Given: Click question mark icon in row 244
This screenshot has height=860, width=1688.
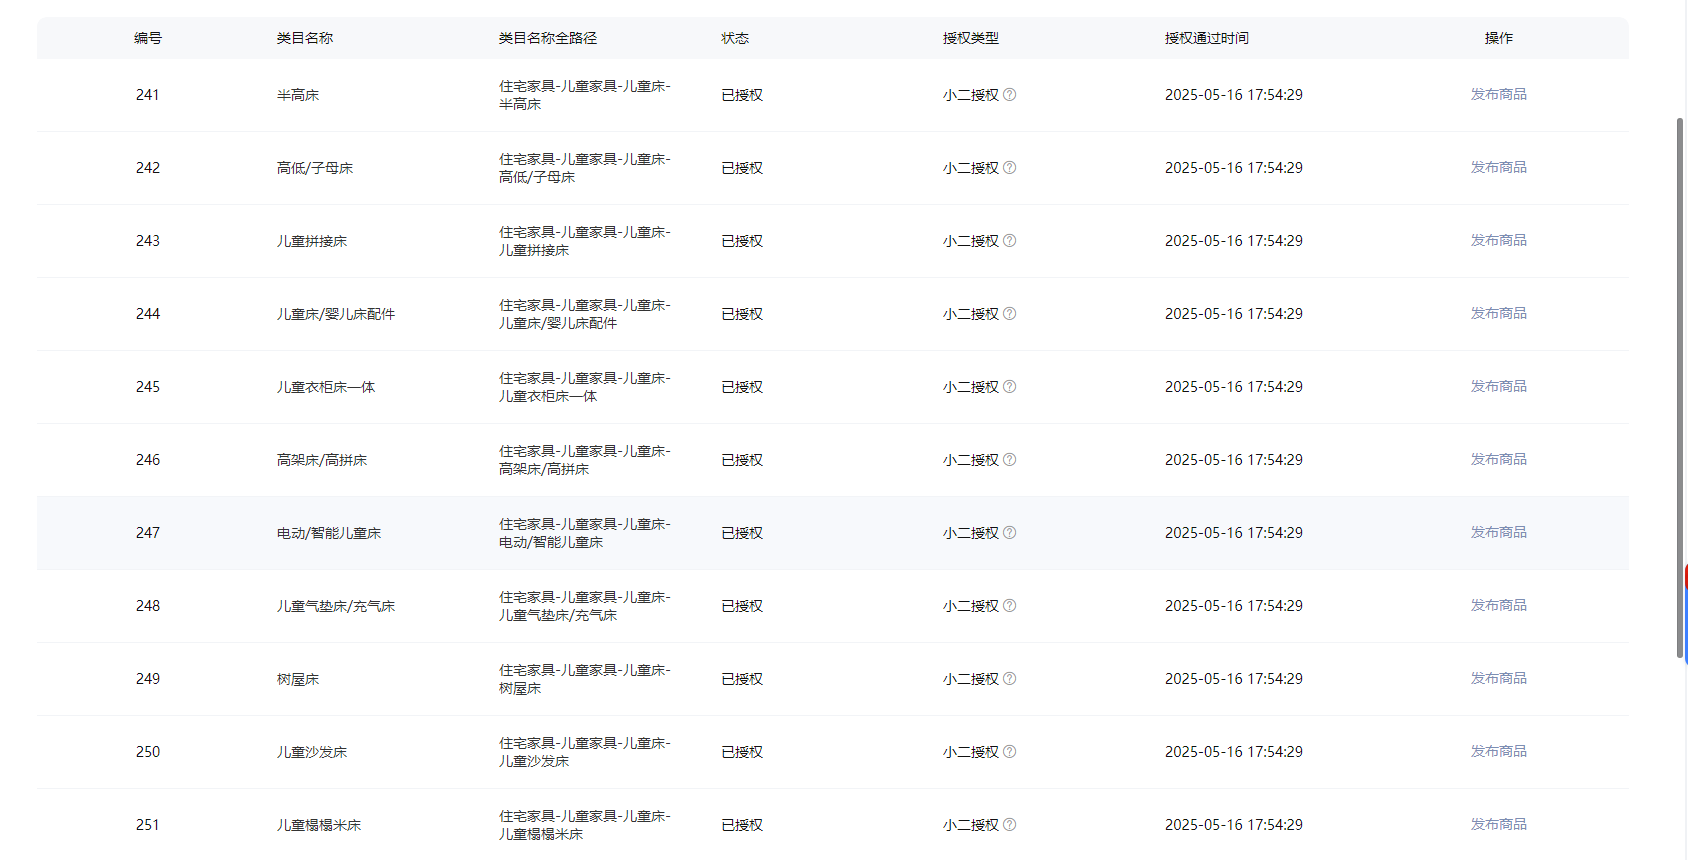Looking at the screenshot, I should [x=1009, y=314].
